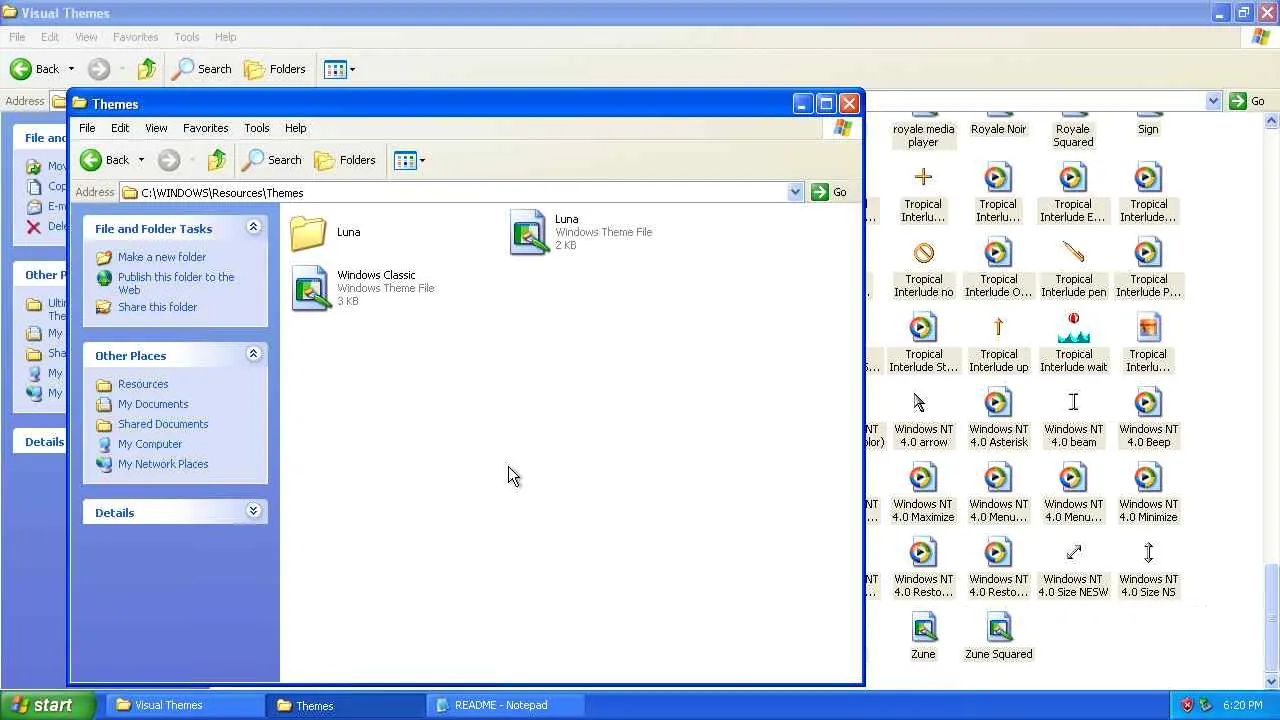Open My Documents link in Themes window
Screen dimensions: 1280x720
coord(153,404)
